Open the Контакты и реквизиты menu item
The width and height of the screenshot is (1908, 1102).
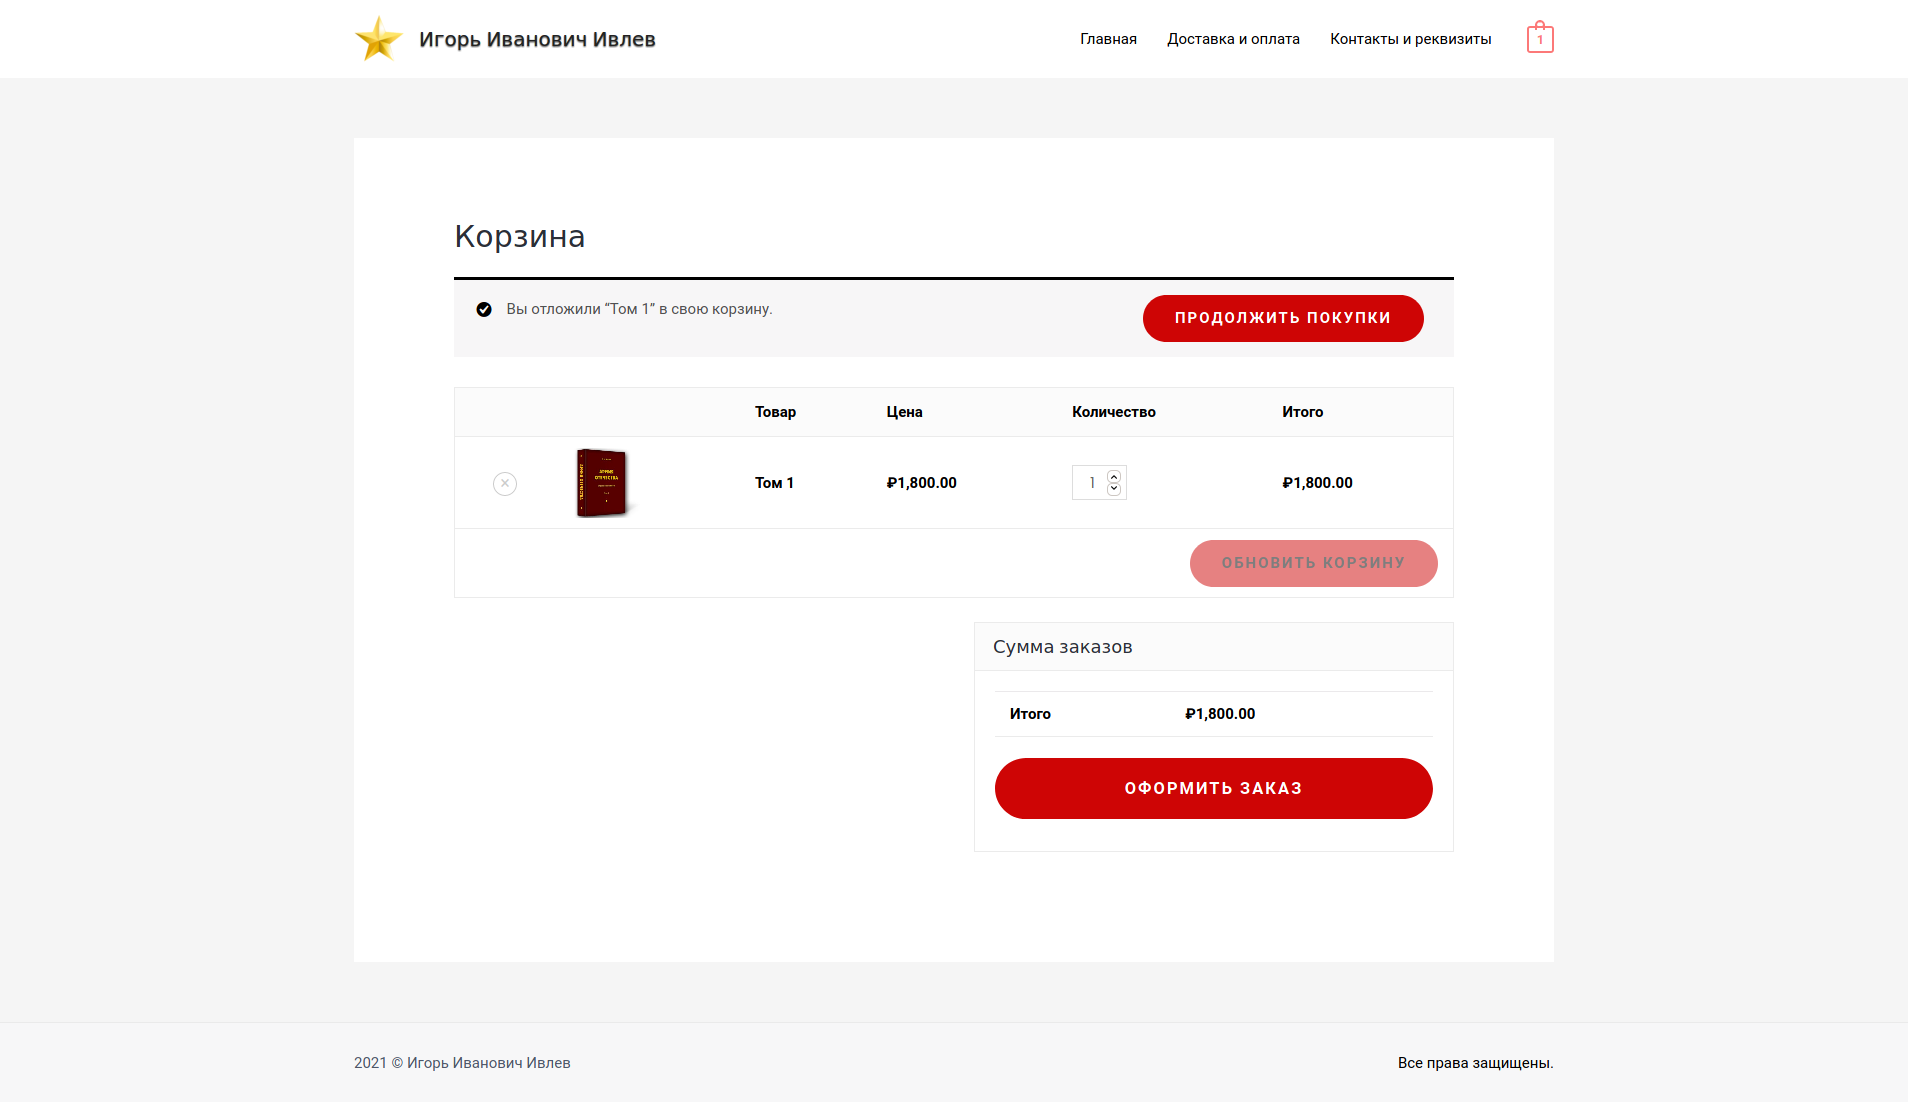1410,38
